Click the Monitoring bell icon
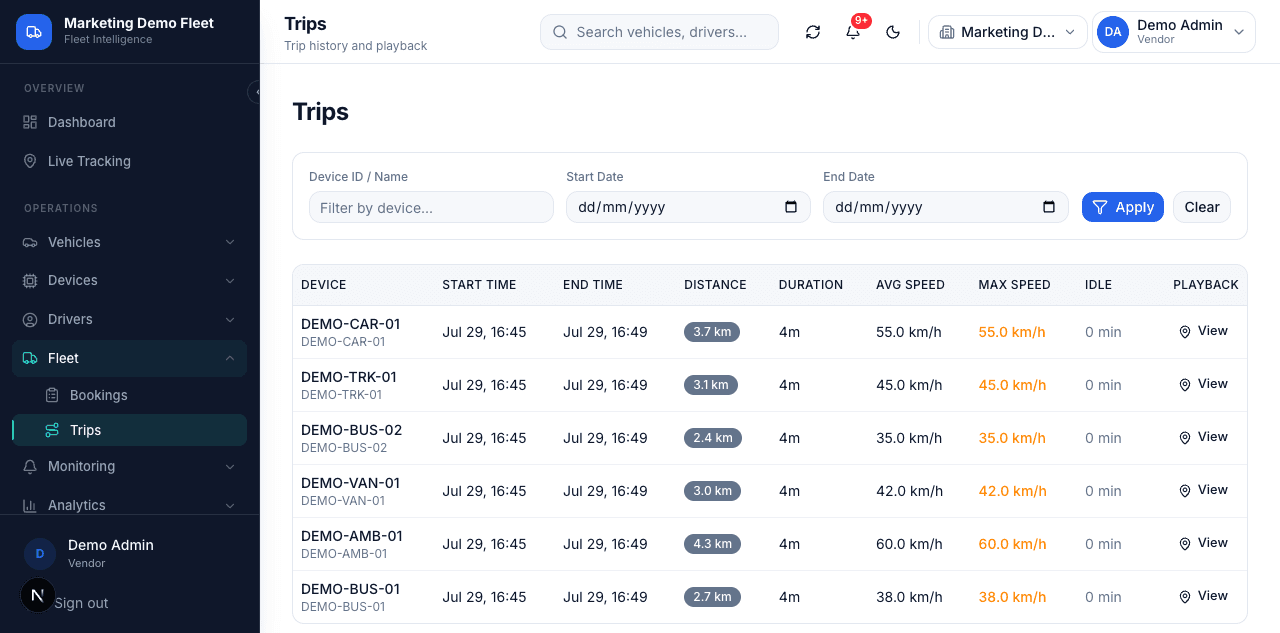Image resolution: width=1280 pixels, height=633 pixels. click(x=30, y=466)
